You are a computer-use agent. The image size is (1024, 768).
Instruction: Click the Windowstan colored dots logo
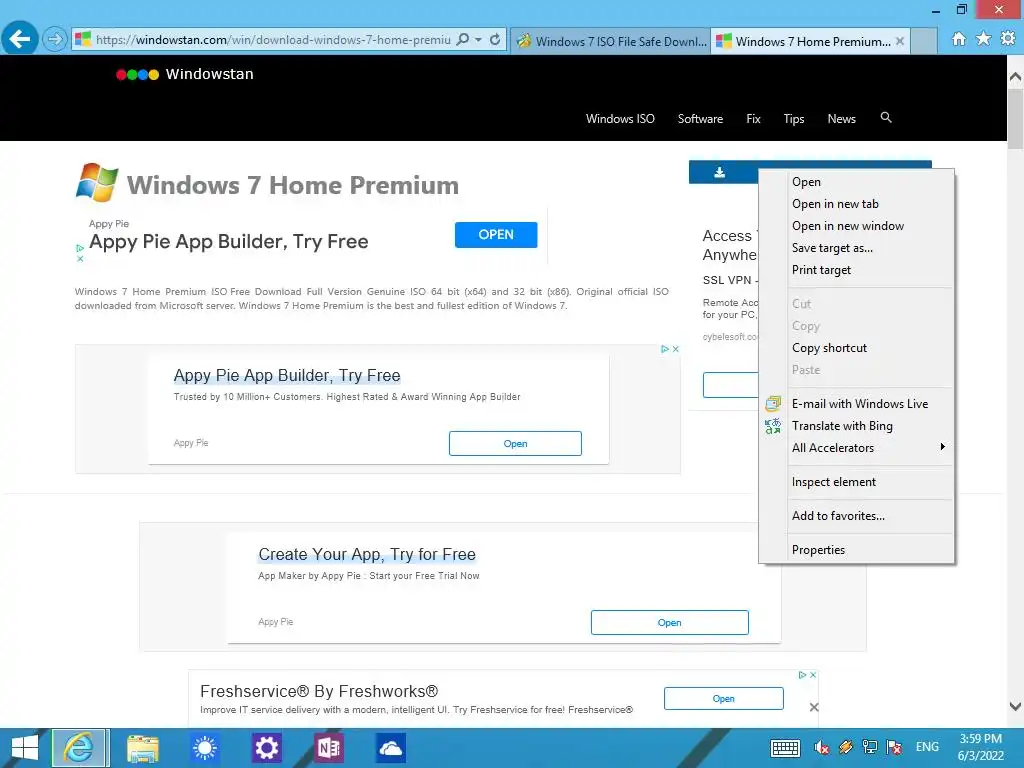point(137,74)
